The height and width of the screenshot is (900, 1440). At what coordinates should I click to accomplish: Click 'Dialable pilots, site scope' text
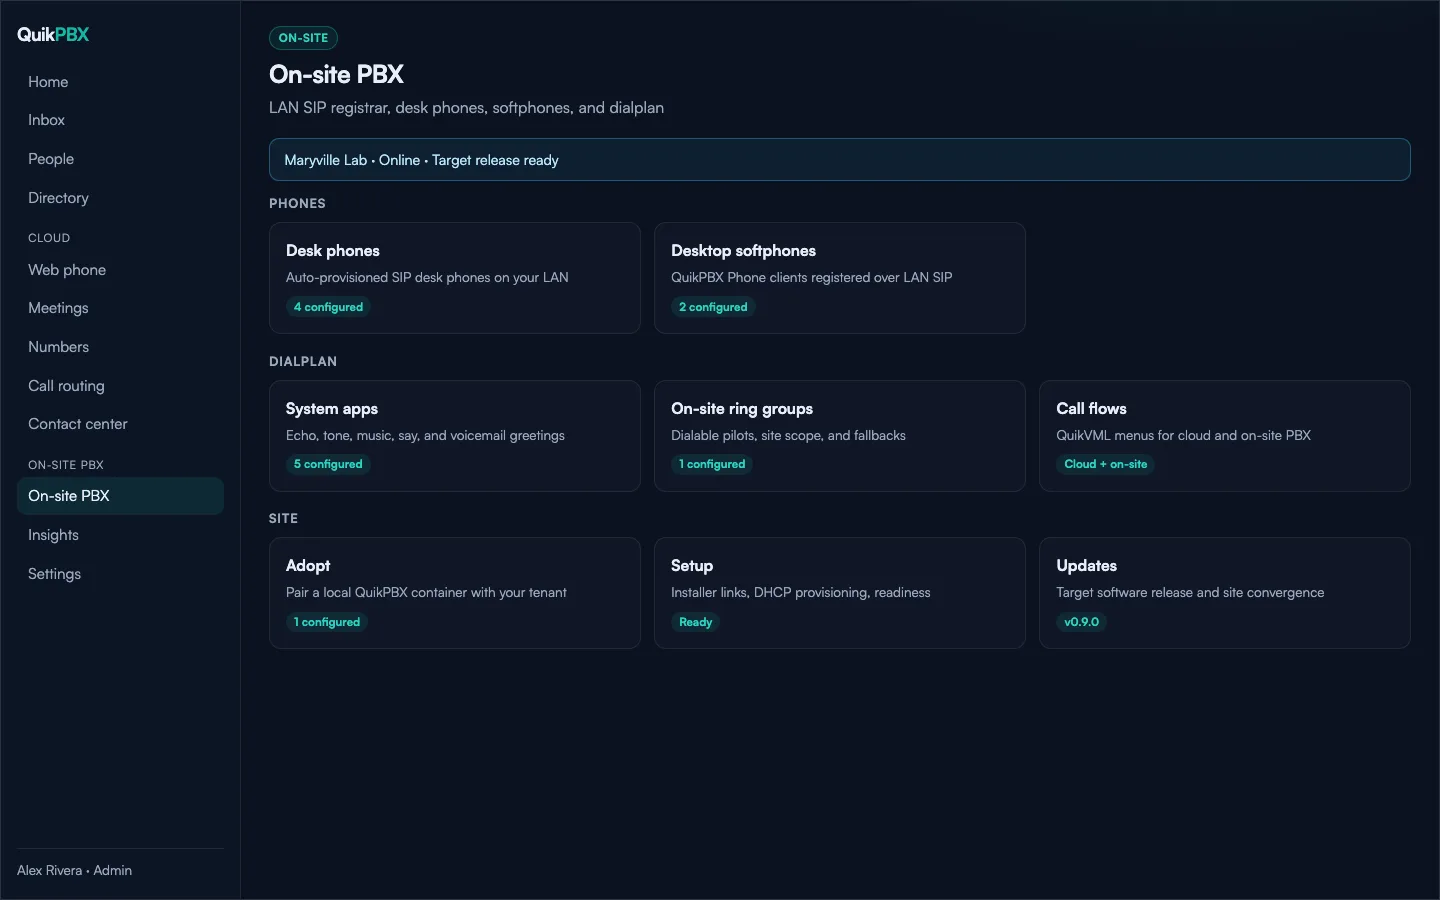pos(788,436)
